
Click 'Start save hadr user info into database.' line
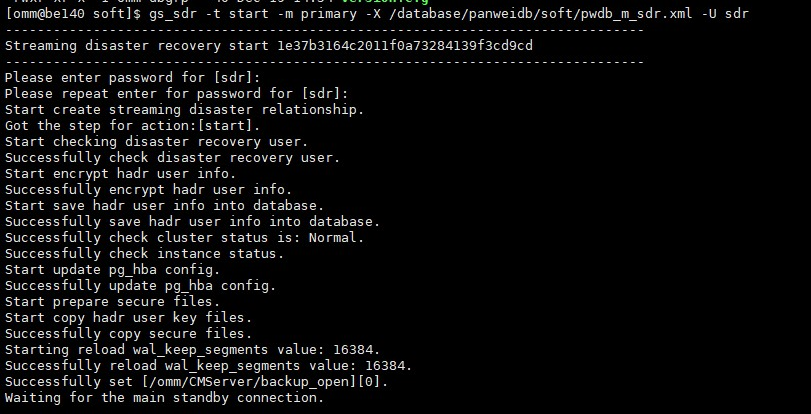tap(164, 206)
